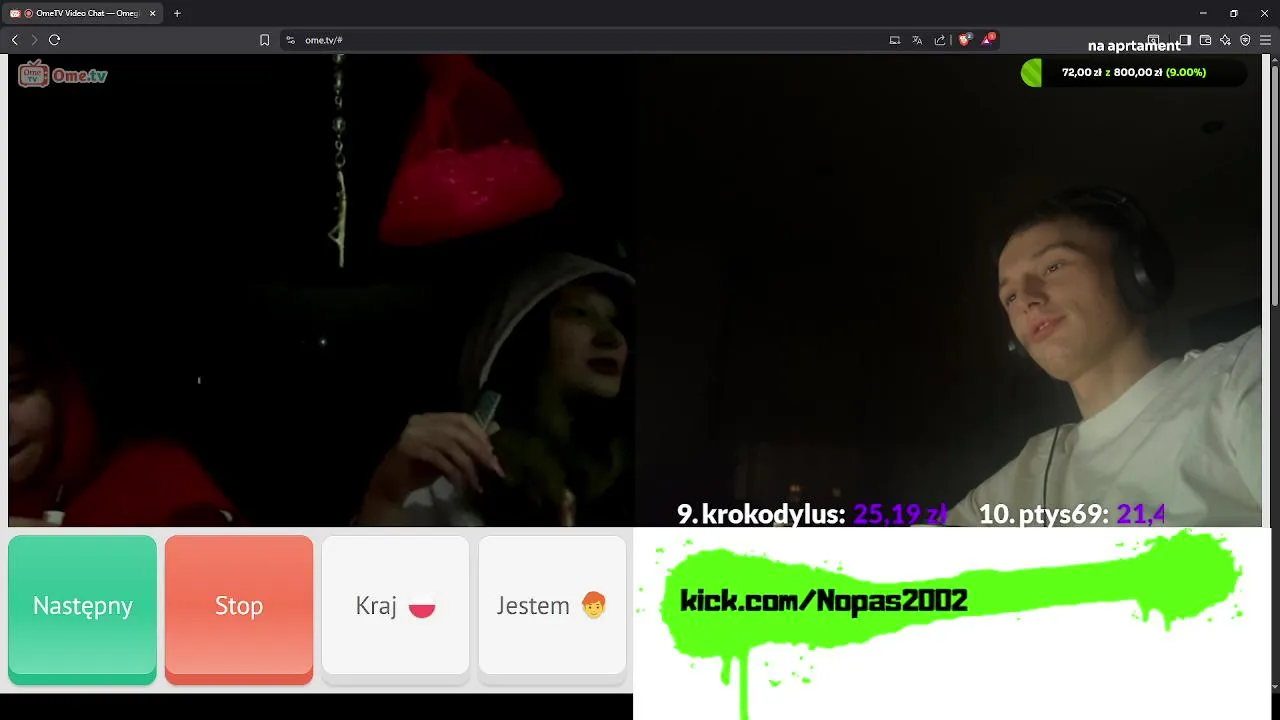Open the Brave Wallet icon
Image resolution: width=1280 pixels, height=720 pixels.
pyautogui.click(x=1205, y=40)
